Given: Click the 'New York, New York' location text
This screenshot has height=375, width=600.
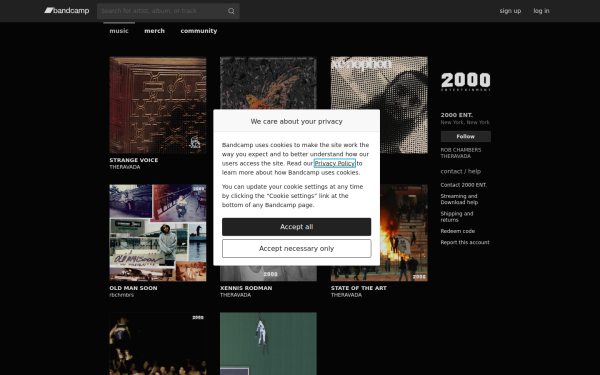Looking at the screenshot, I should (465, 122).
